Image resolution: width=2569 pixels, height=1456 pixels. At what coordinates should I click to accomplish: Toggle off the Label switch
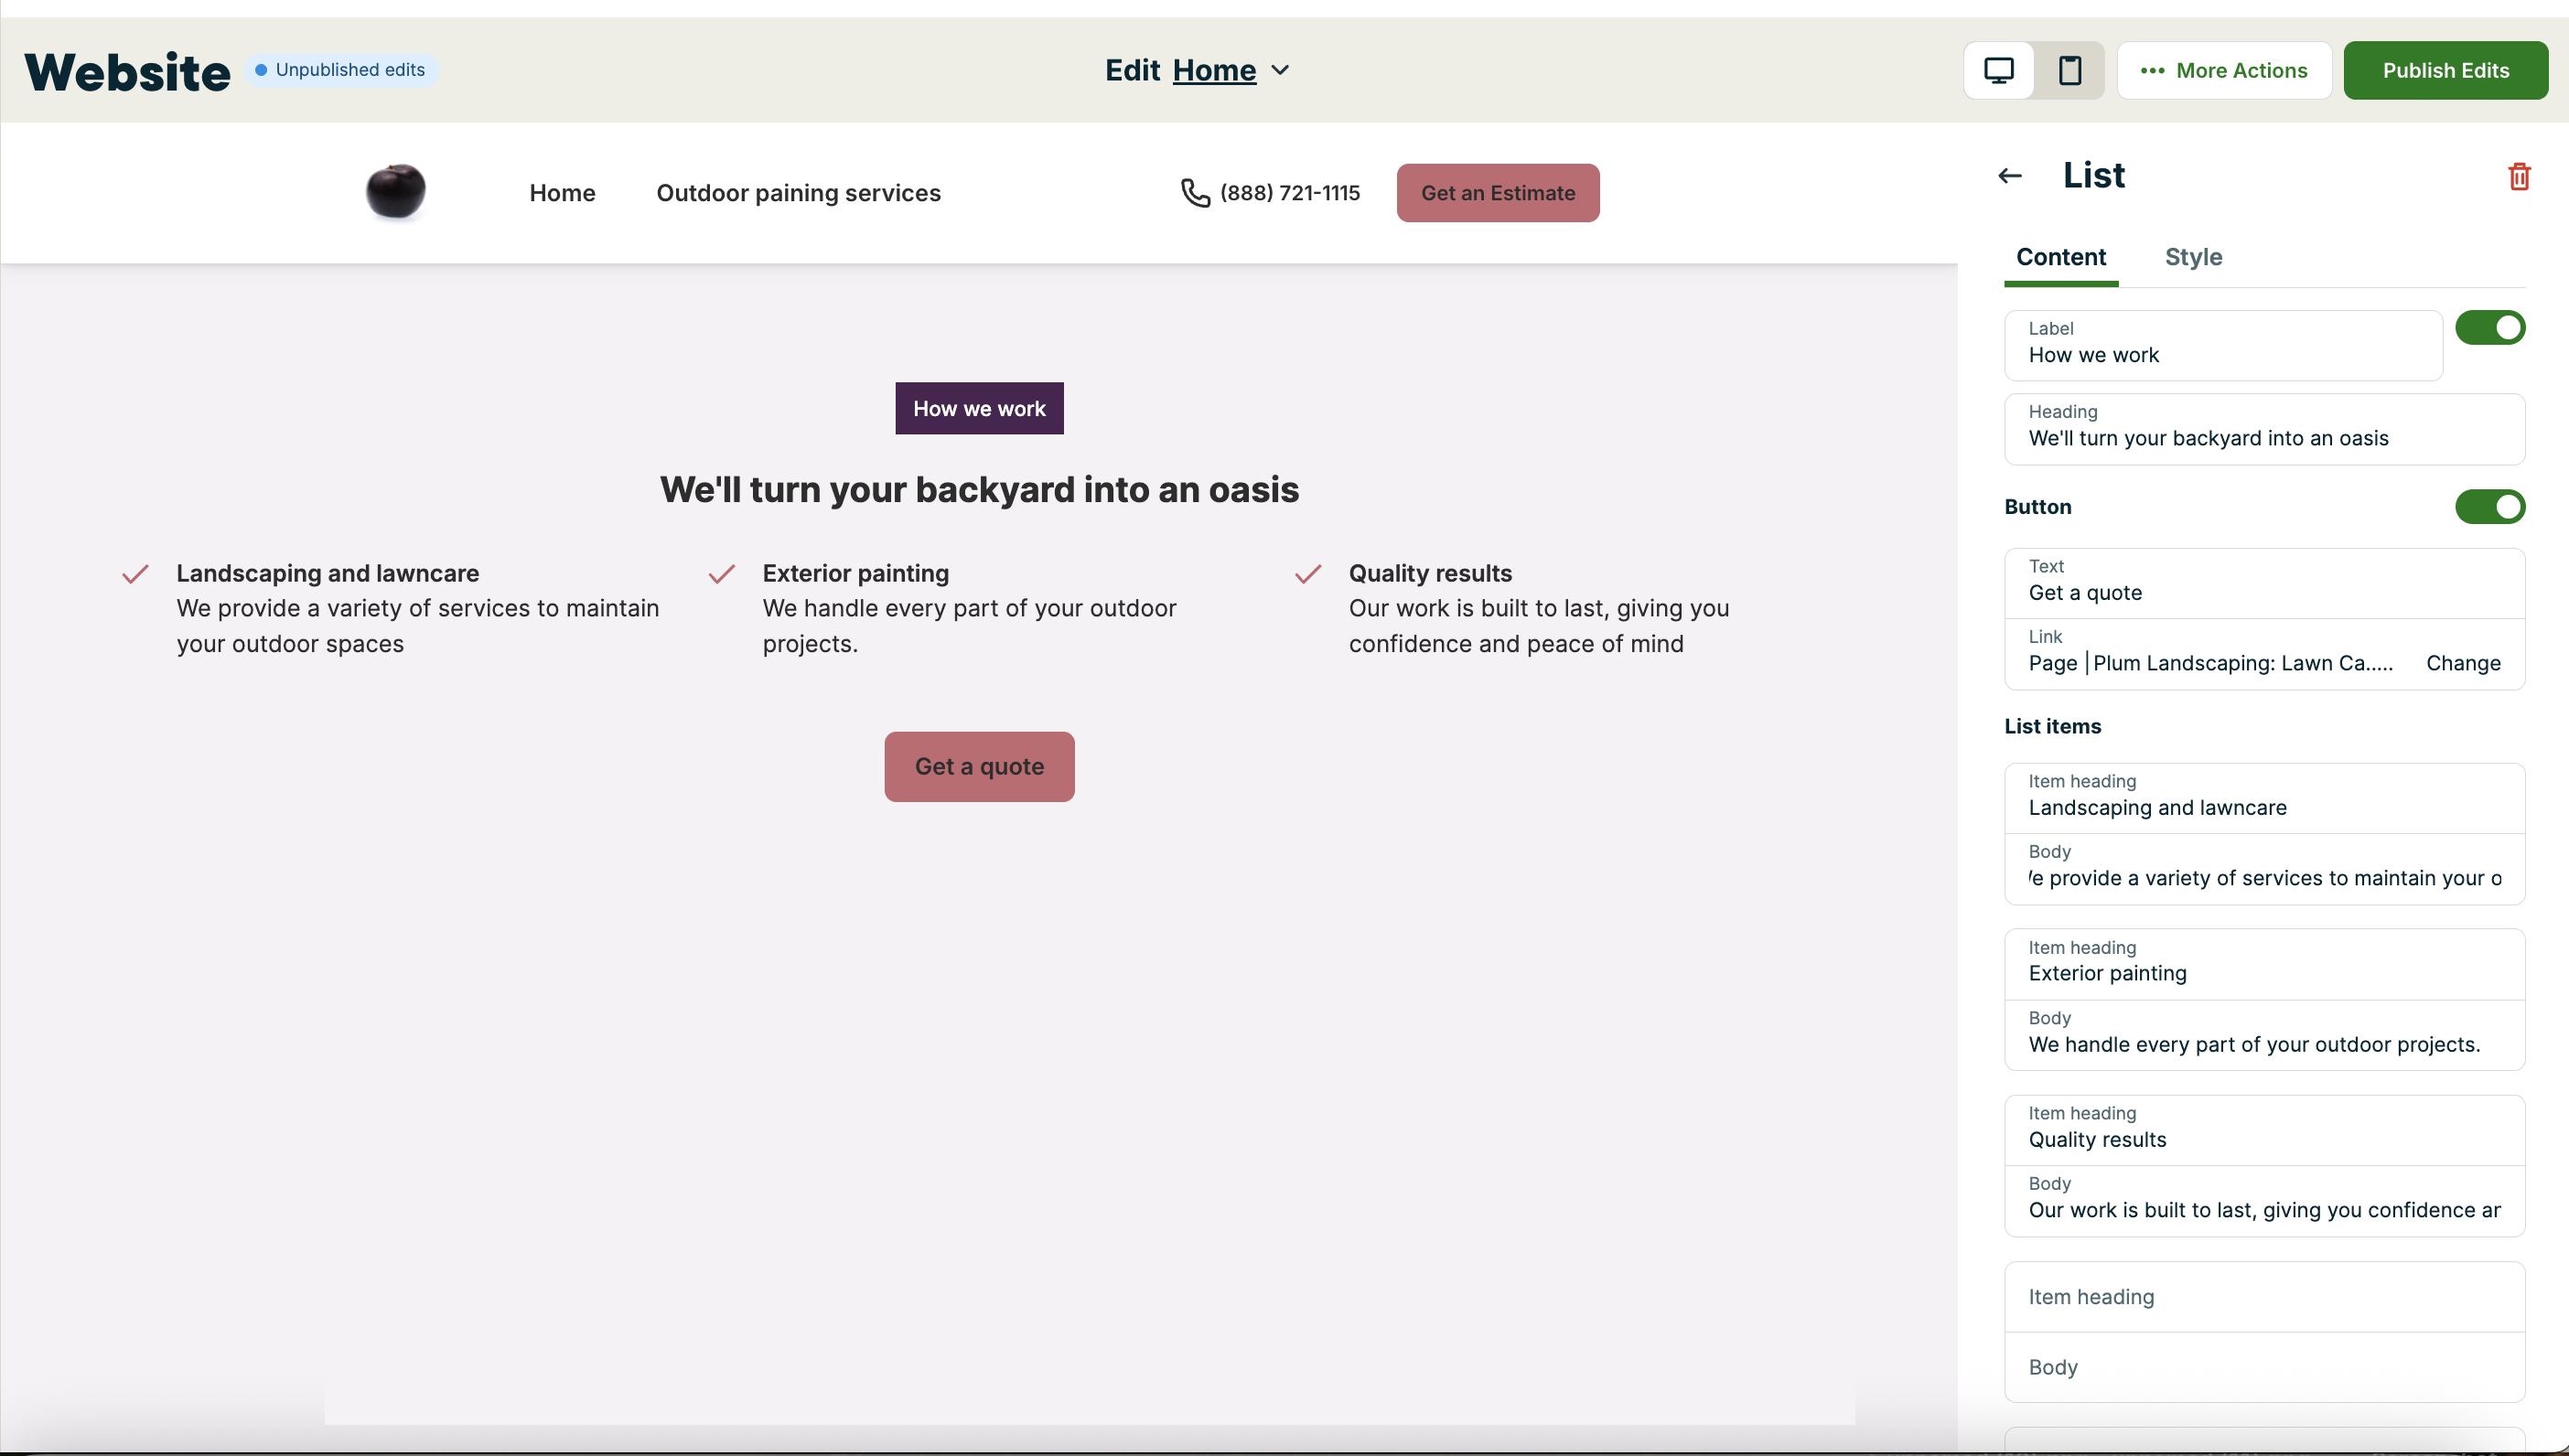(x=2489, y=328)
